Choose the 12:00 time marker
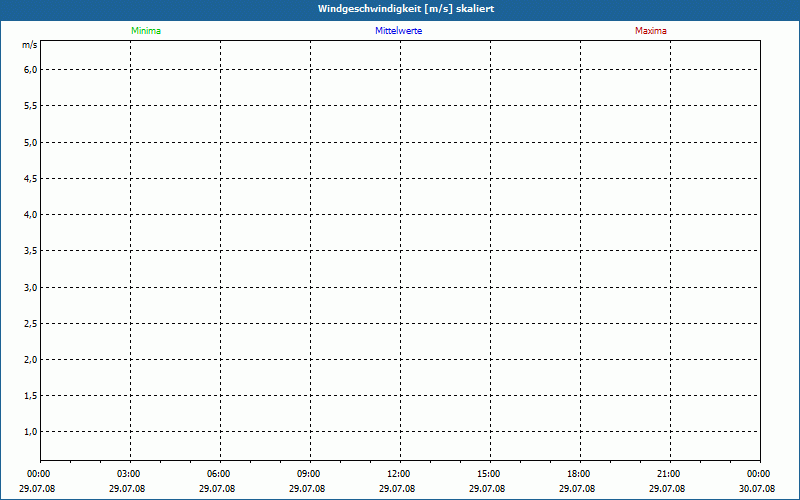 (398, 474)
